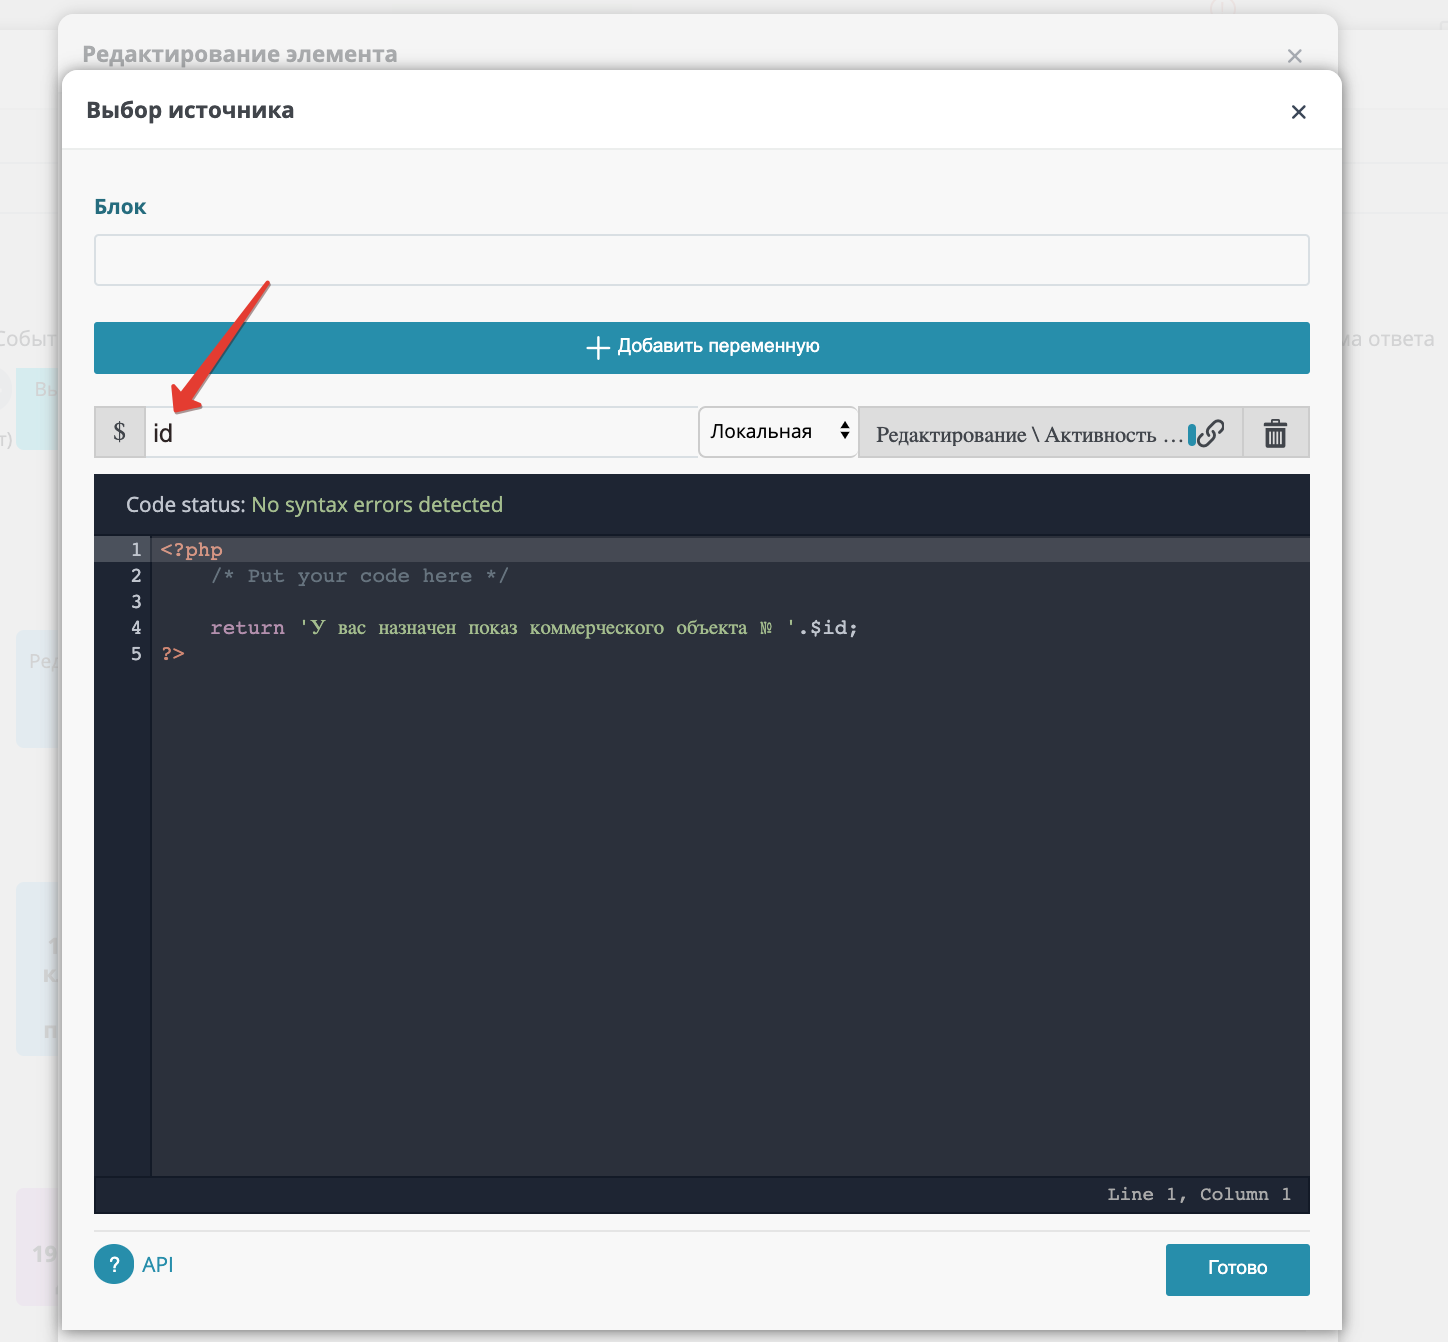Viewport: 1448px width, 1342px height.
Task: Click the link icon in the source field
Action: click(1211, 433)
